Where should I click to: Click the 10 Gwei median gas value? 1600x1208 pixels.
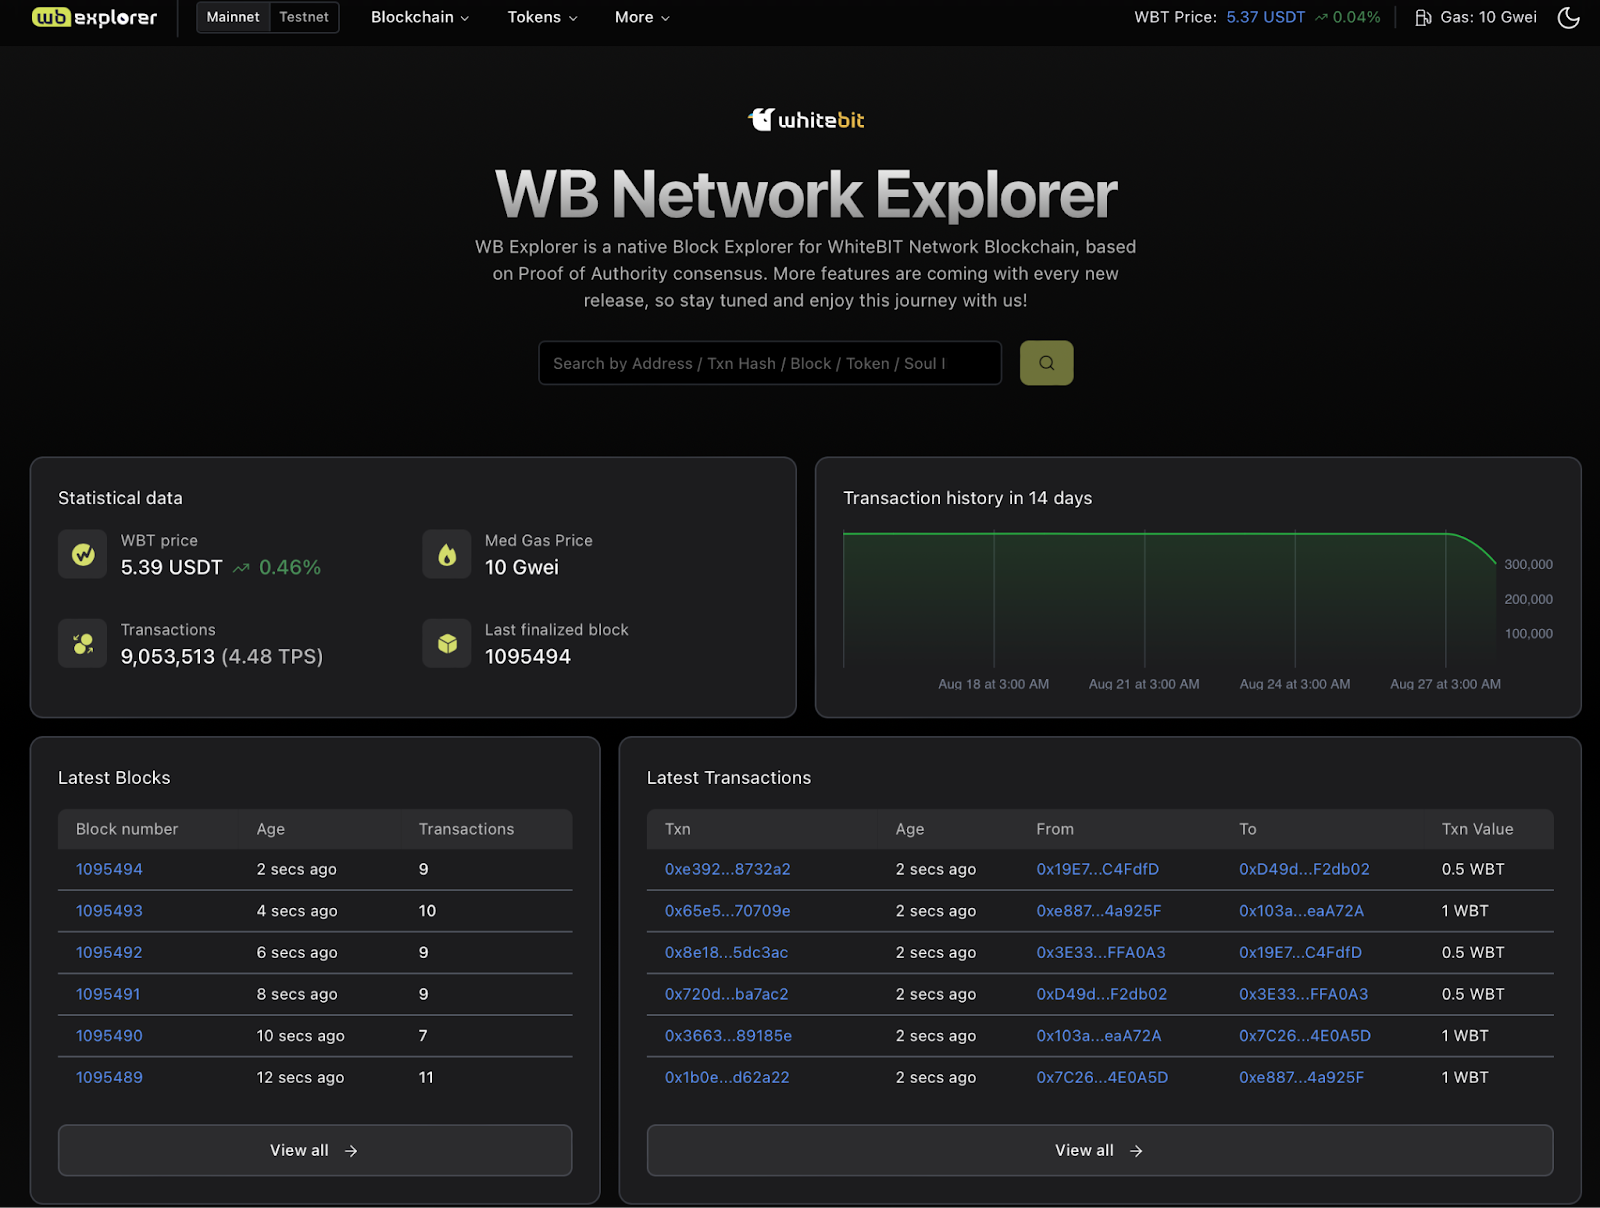tap(522, 567)
